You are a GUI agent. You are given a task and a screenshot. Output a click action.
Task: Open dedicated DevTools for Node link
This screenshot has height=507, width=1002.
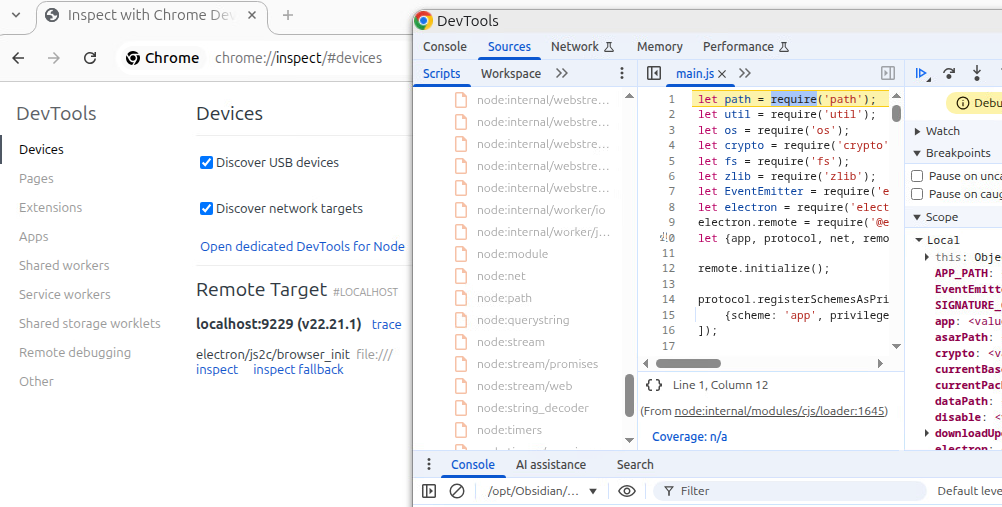[302, 247]
